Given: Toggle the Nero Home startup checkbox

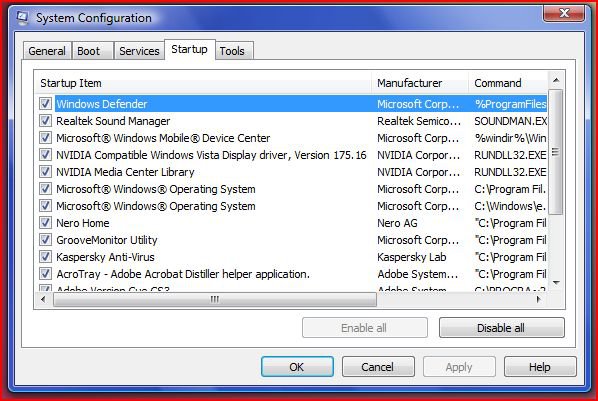Looking at the screenshot, I should [45, 222].
